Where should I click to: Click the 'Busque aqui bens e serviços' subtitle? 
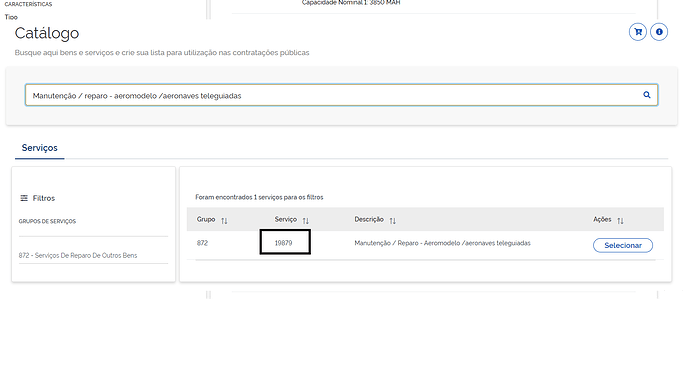[162, 52]
